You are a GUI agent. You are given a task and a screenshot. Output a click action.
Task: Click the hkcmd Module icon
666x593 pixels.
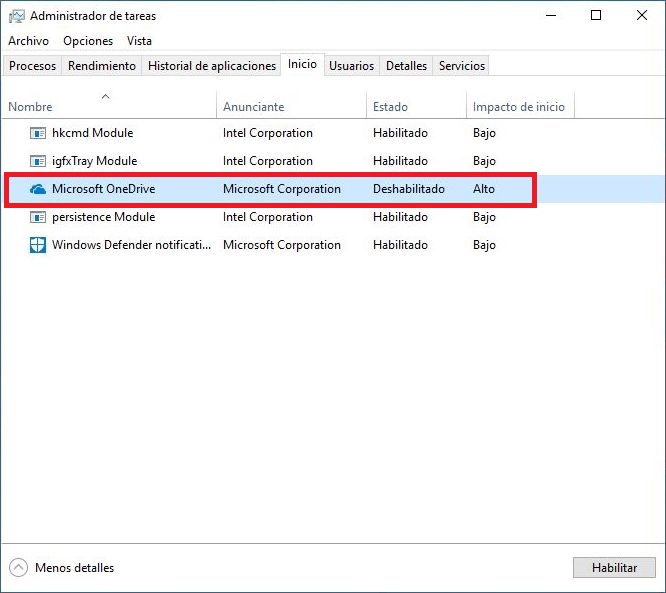pos(38,133)
